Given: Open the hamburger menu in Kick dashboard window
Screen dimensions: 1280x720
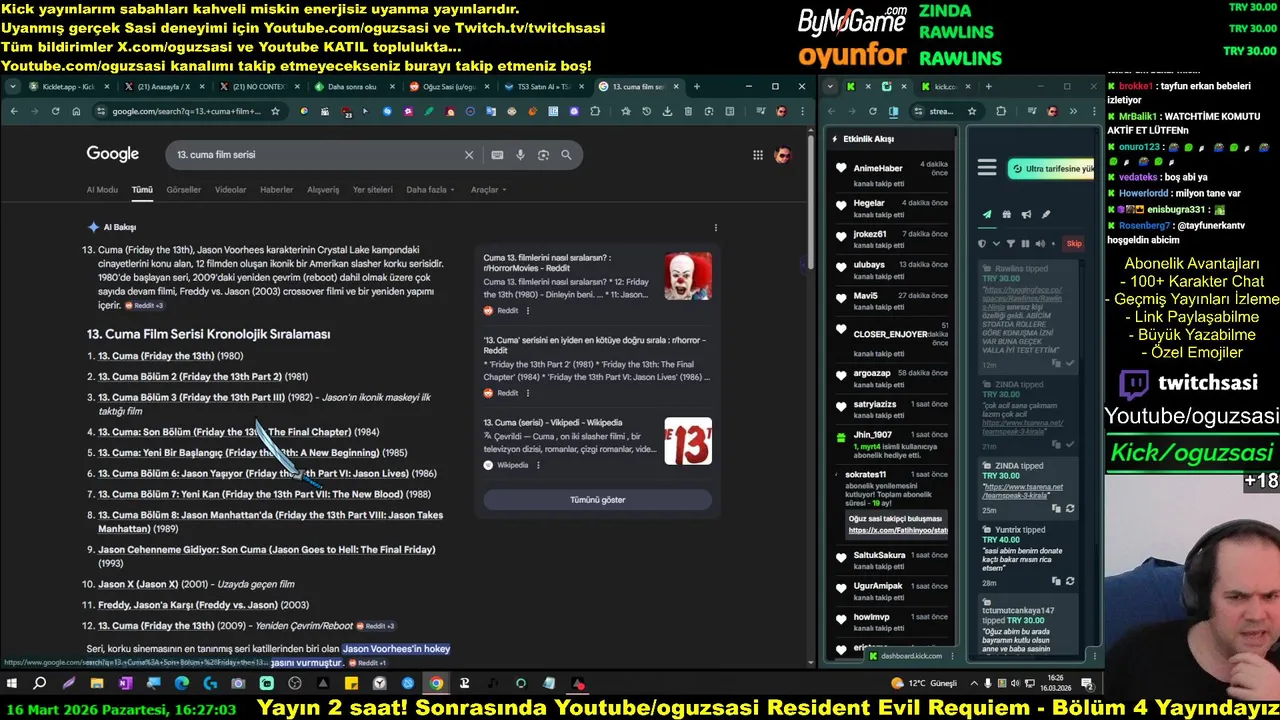Looking at the screenshot, I should (987, 168).
